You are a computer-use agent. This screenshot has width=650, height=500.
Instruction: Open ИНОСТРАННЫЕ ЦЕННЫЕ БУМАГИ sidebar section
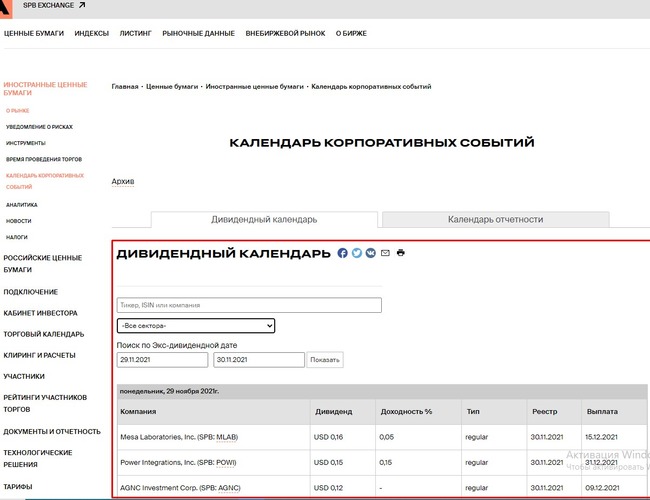(x=45, y=89)
